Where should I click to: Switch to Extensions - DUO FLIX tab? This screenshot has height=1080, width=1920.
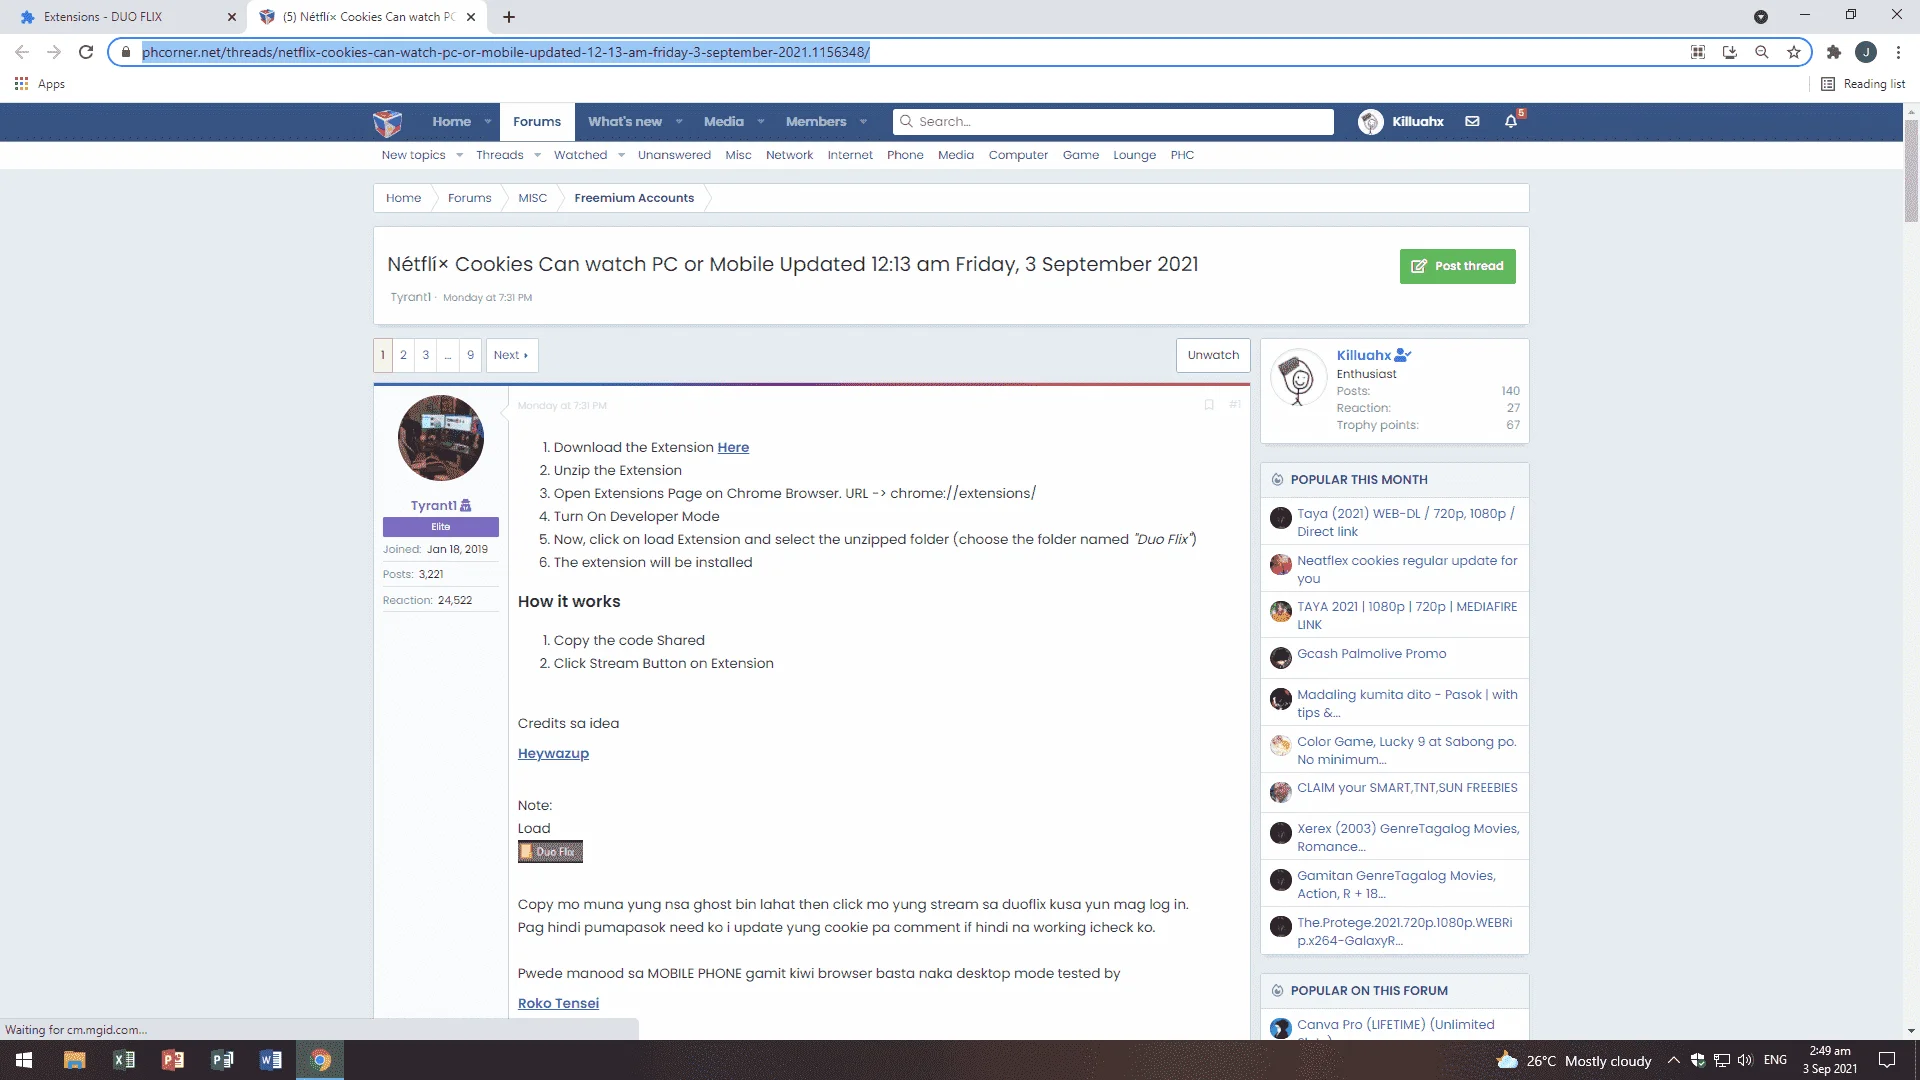pos(123,17)
